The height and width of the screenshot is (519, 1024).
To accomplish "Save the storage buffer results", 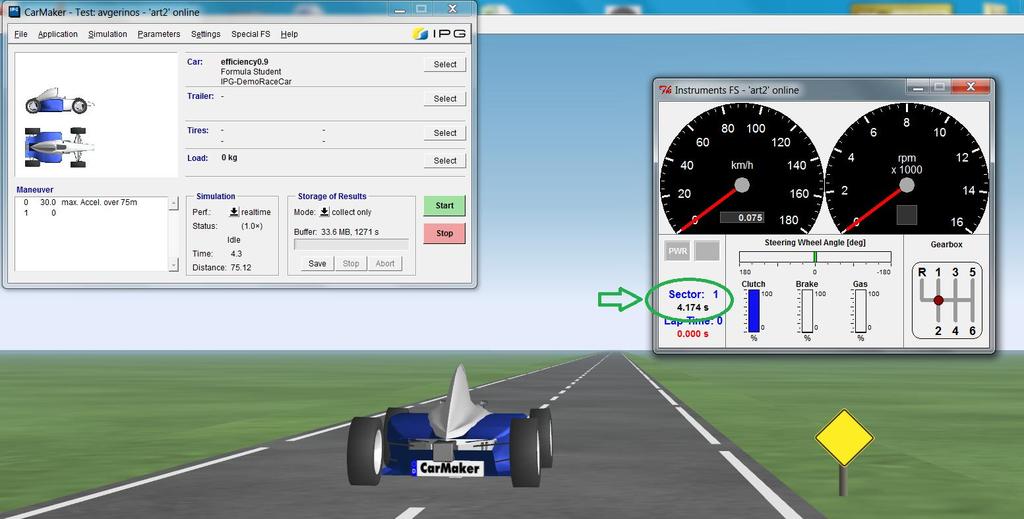I will pyautogui.click(x=317, y=264).
